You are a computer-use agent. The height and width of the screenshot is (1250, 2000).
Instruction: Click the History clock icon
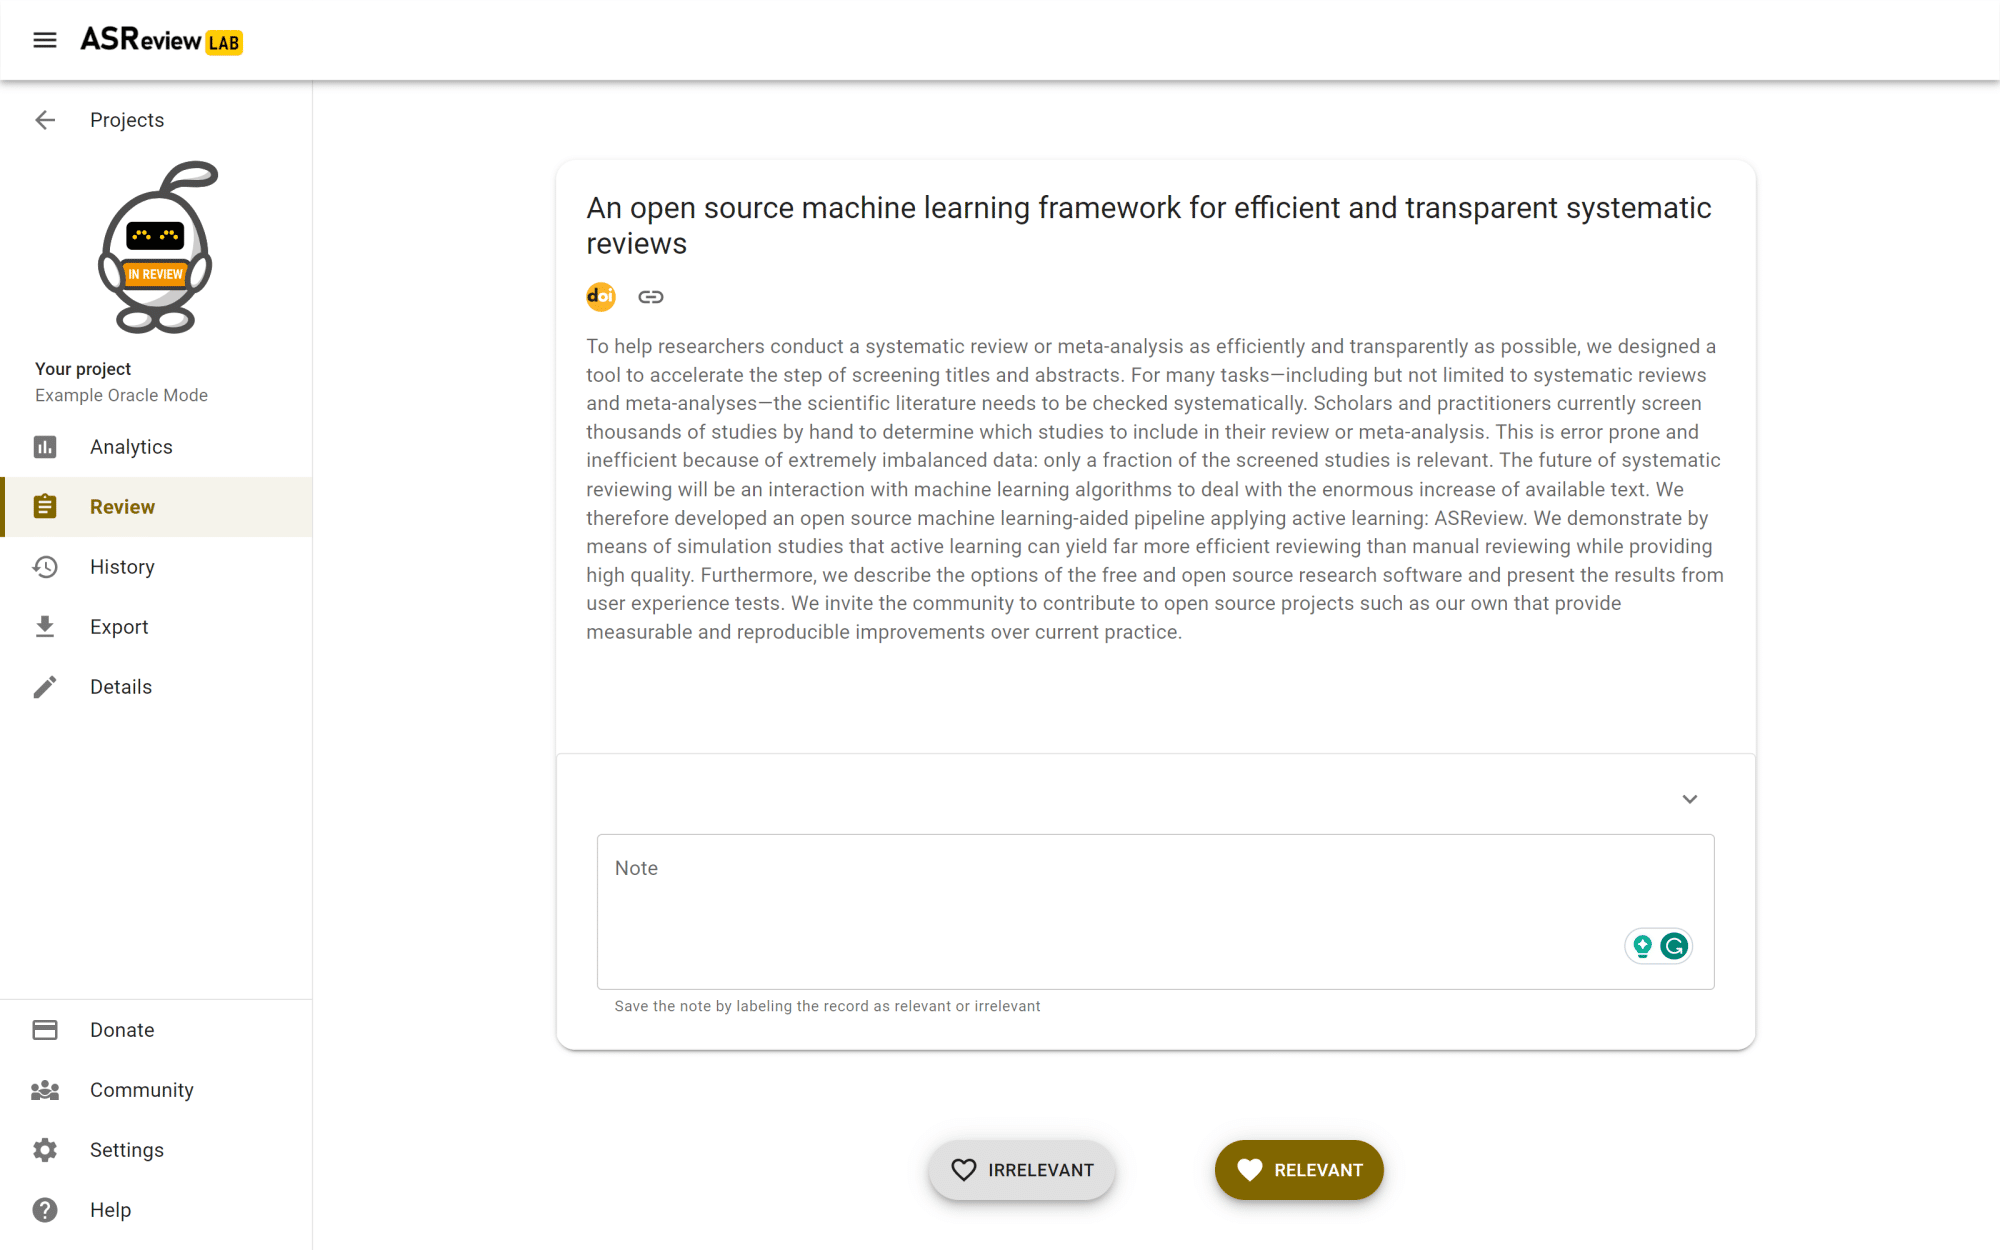(45, 567)
